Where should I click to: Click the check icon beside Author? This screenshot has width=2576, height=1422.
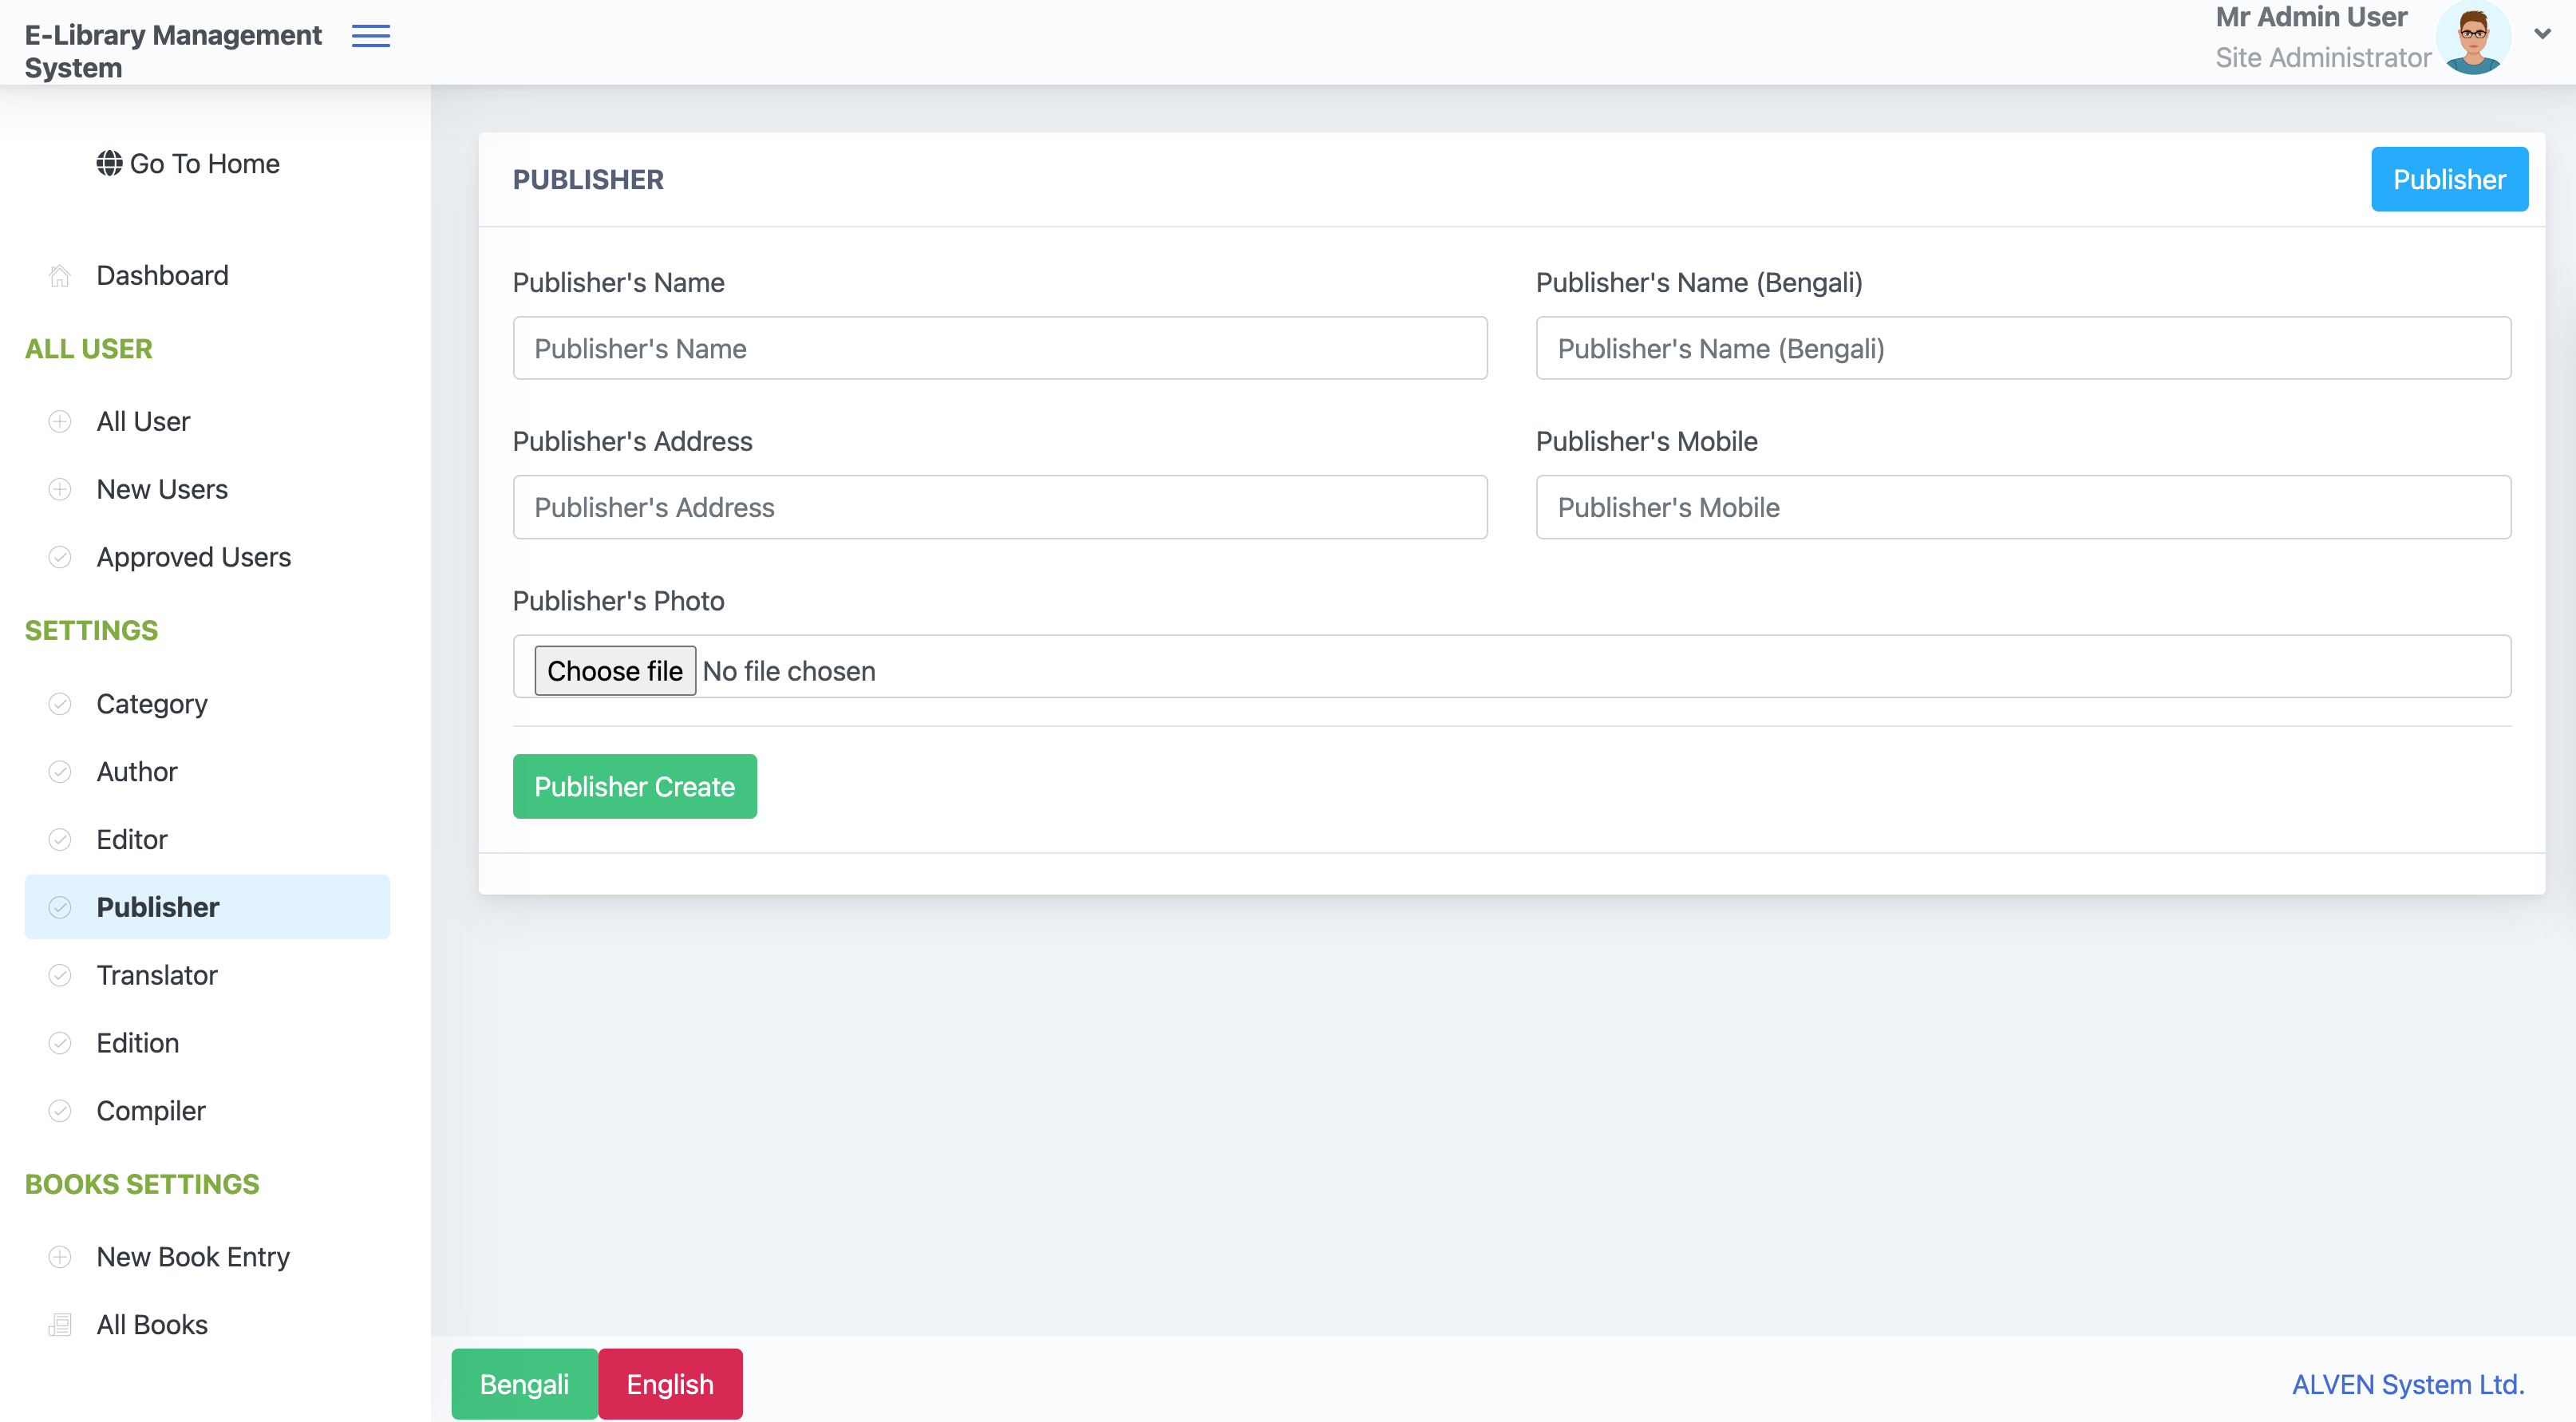click(x=60, y=772)
